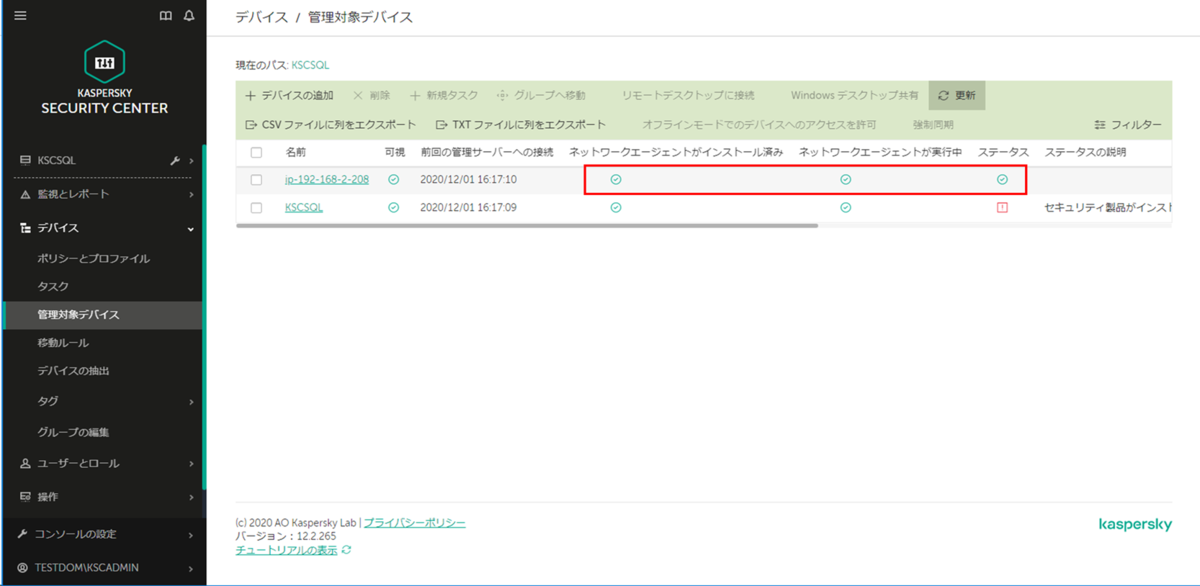Open the hamburger menu icon
1200x586 pixels.
click(19, 15)
